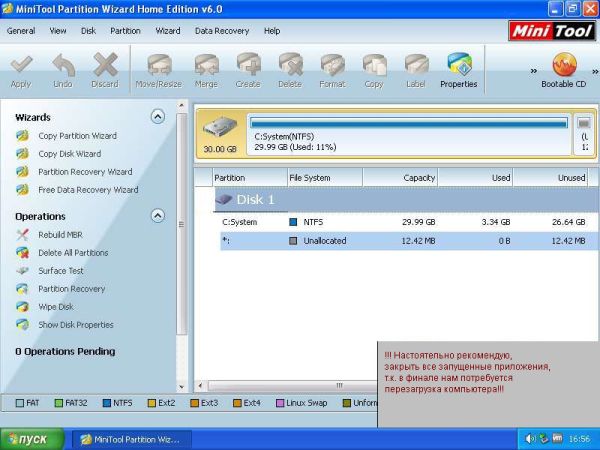Open Partition Recovery Wizard link

coord(85,172)
